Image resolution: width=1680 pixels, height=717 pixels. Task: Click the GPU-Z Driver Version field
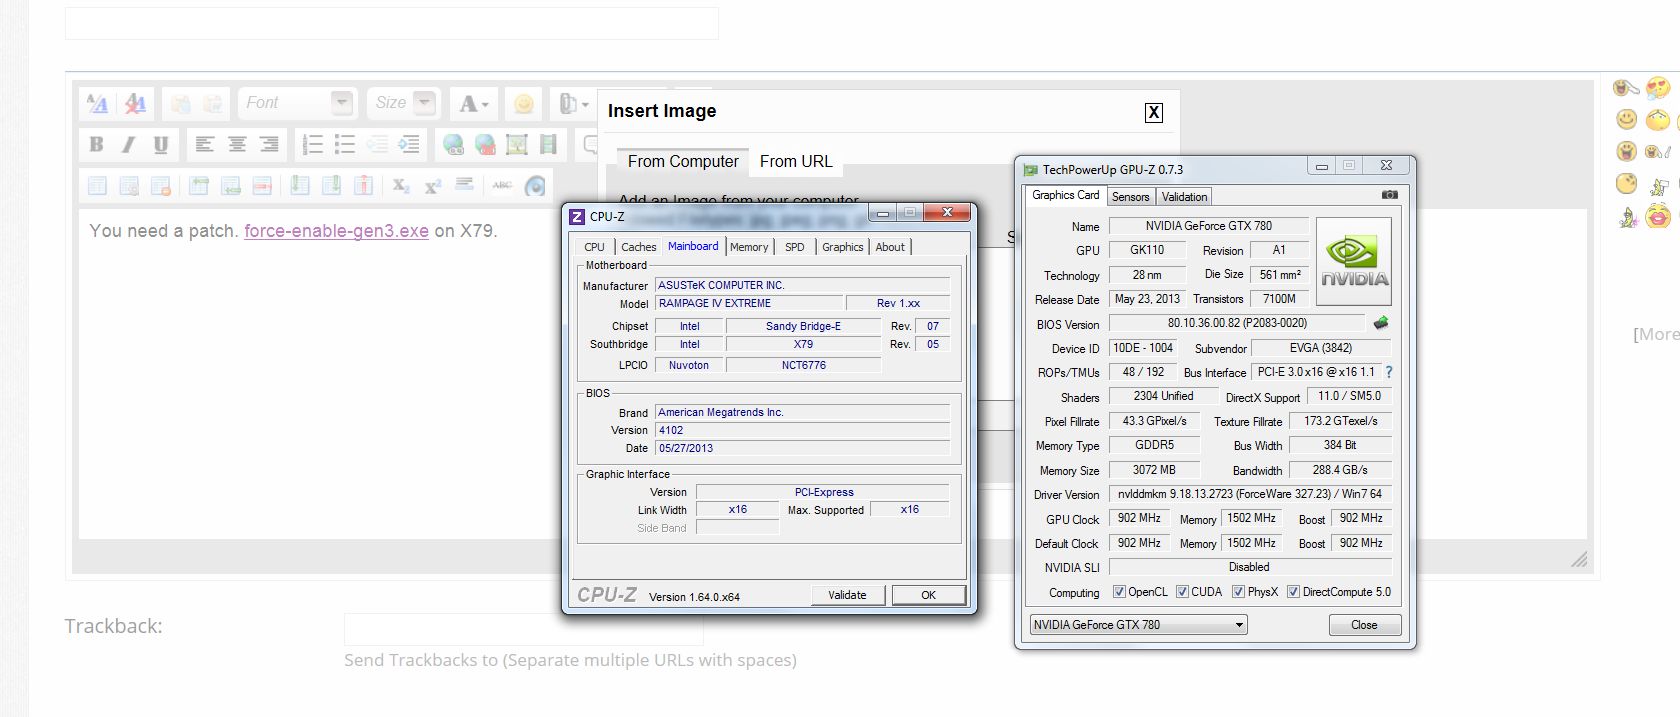point(1250,494)
